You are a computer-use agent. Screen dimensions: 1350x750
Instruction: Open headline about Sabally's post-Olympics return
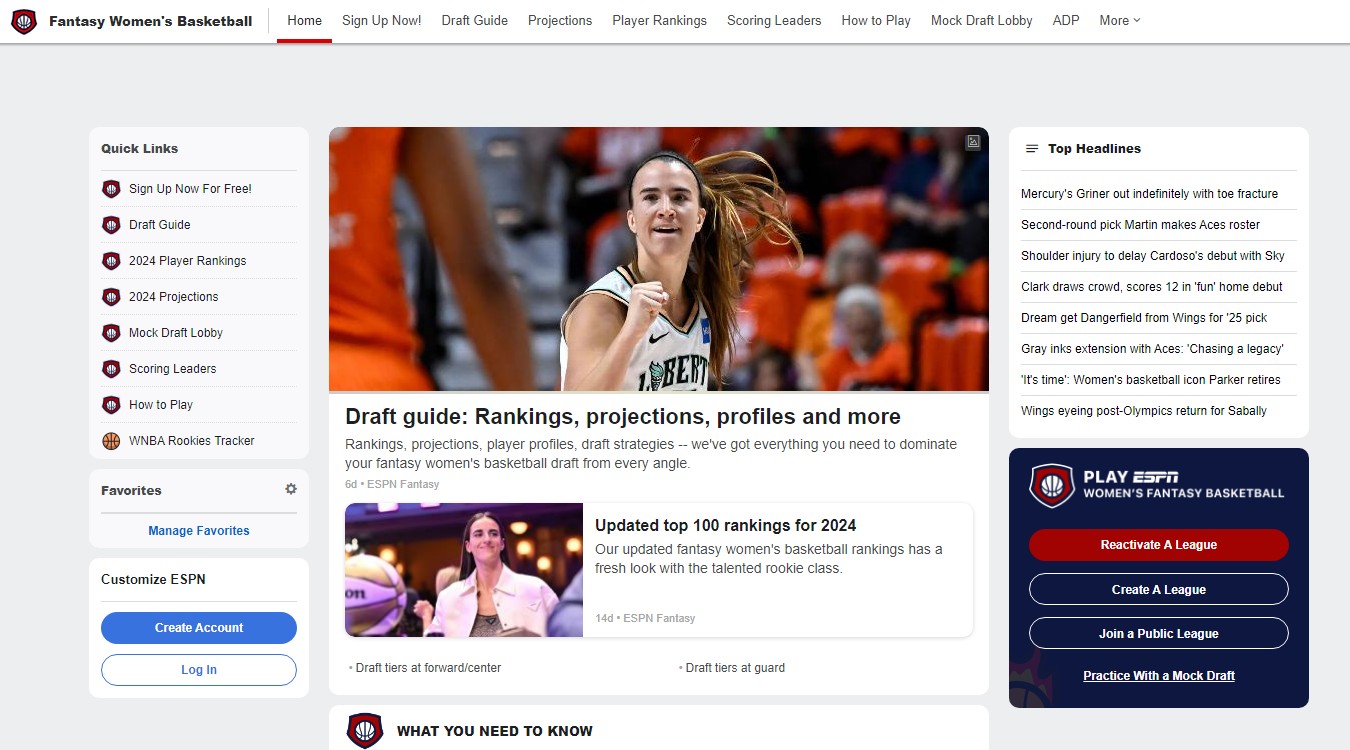pyautogui.click(x=1144, y=411)
